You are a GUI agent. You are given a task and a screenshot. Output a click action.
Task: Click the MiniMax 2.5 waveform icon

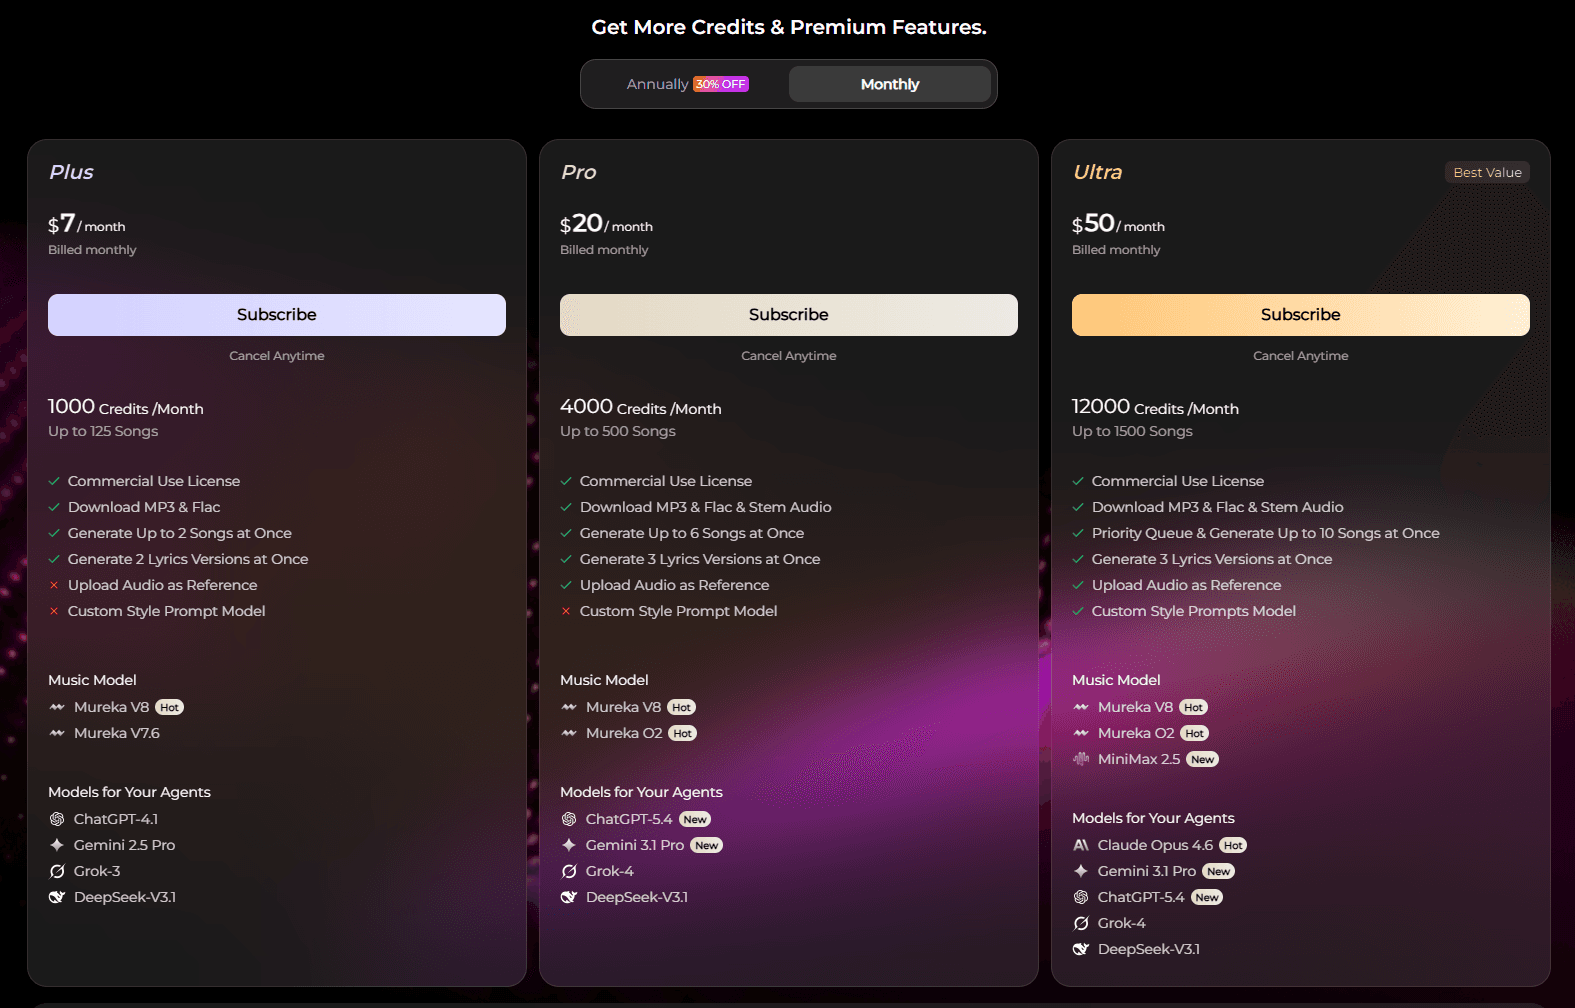[x=1080, y=759]
